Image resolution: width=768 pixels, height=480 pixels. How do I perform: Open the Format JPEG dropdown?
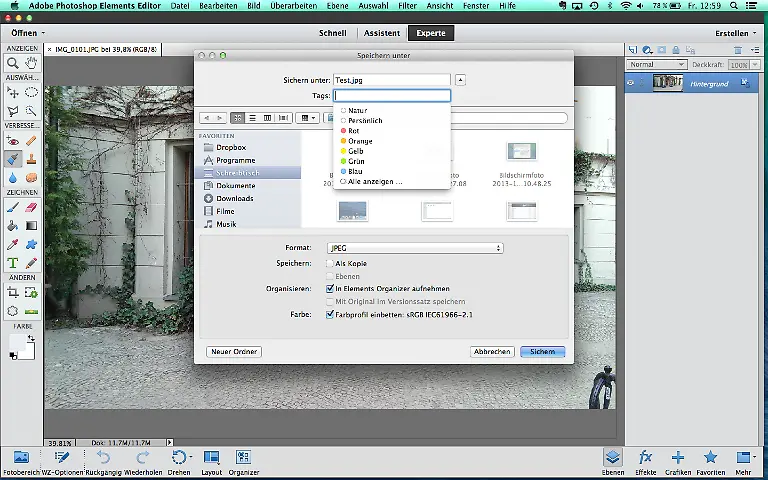pyautogui.click(x=415, y=248)
